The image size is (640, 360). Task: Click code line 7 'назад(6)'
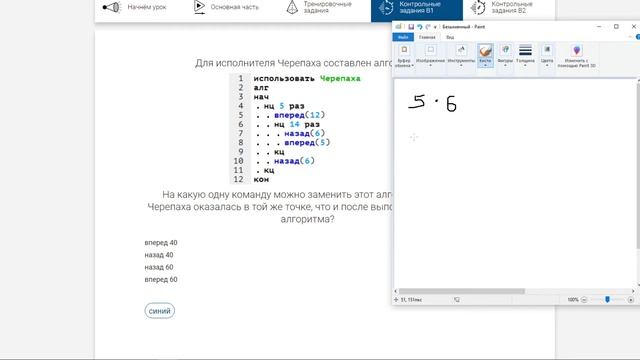tap(304, 133)
